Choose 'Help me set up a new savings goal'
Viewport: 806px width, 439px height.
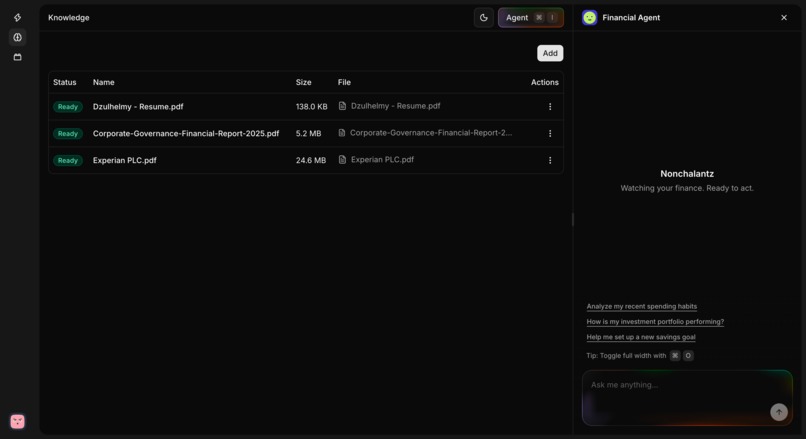click(x=641, y=337)
